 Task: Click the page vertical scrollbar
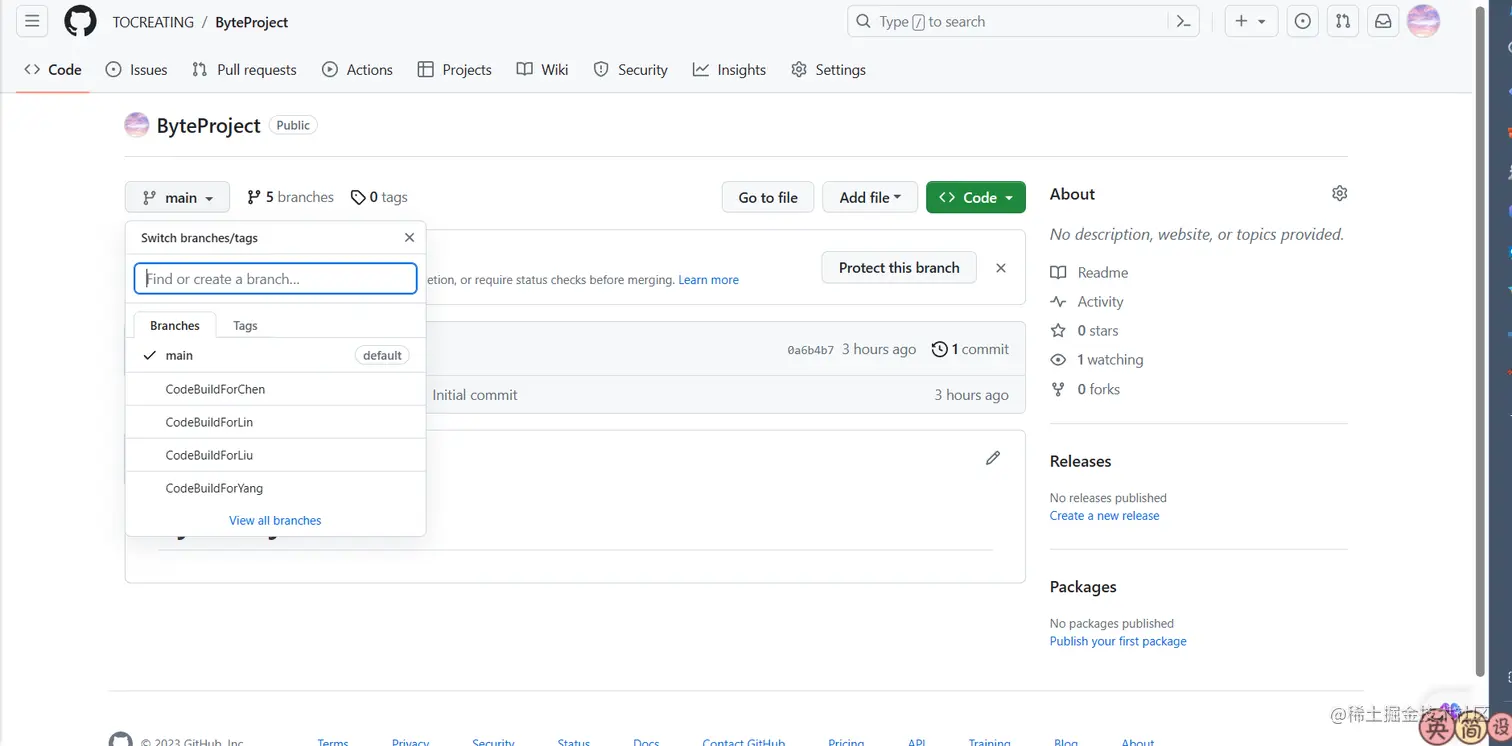click(1480, 340)
